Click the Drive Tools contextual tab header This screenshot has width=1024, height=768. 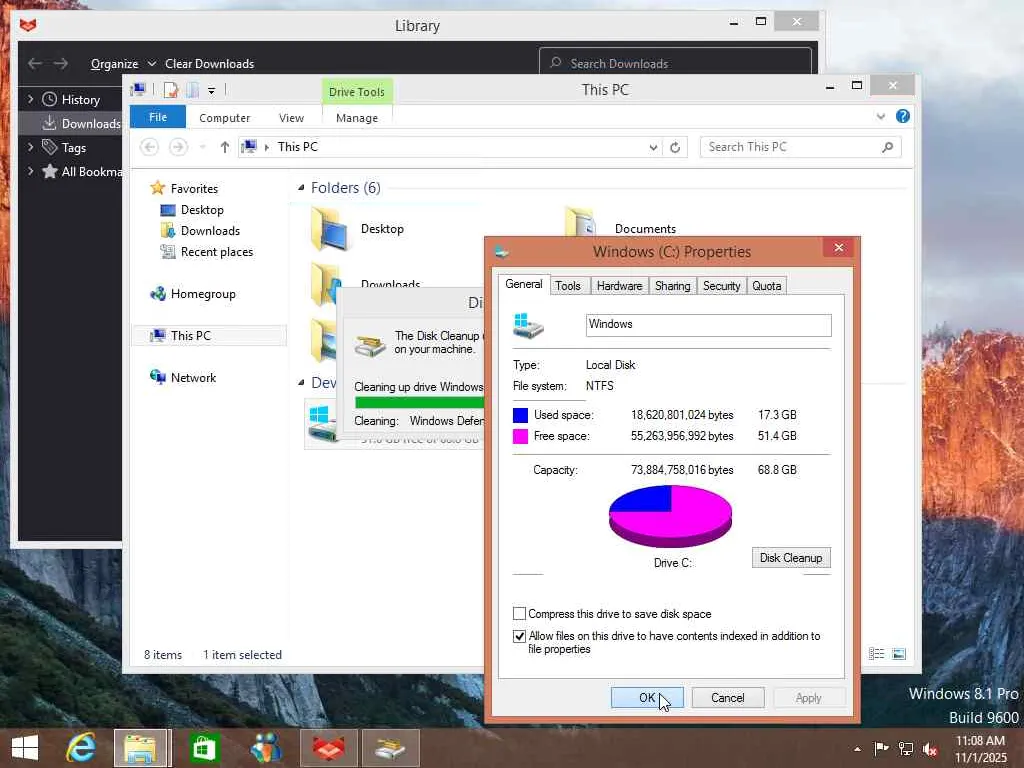click(357, 91)
